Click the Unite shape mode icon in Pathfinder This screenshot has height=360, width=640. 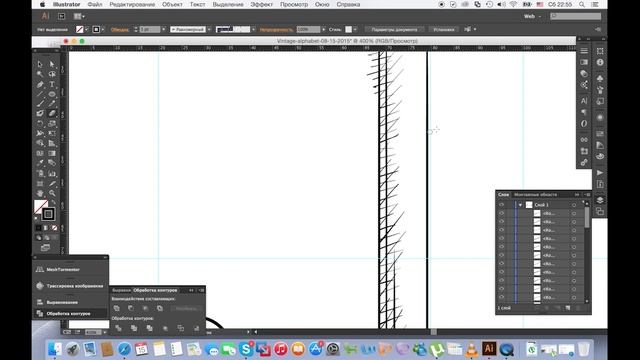click(117, 308)
